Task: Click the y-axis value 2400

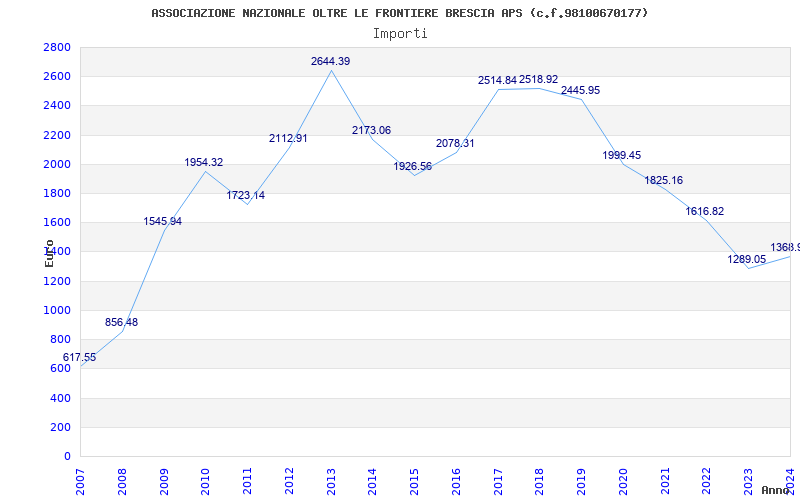Action: 57,106
